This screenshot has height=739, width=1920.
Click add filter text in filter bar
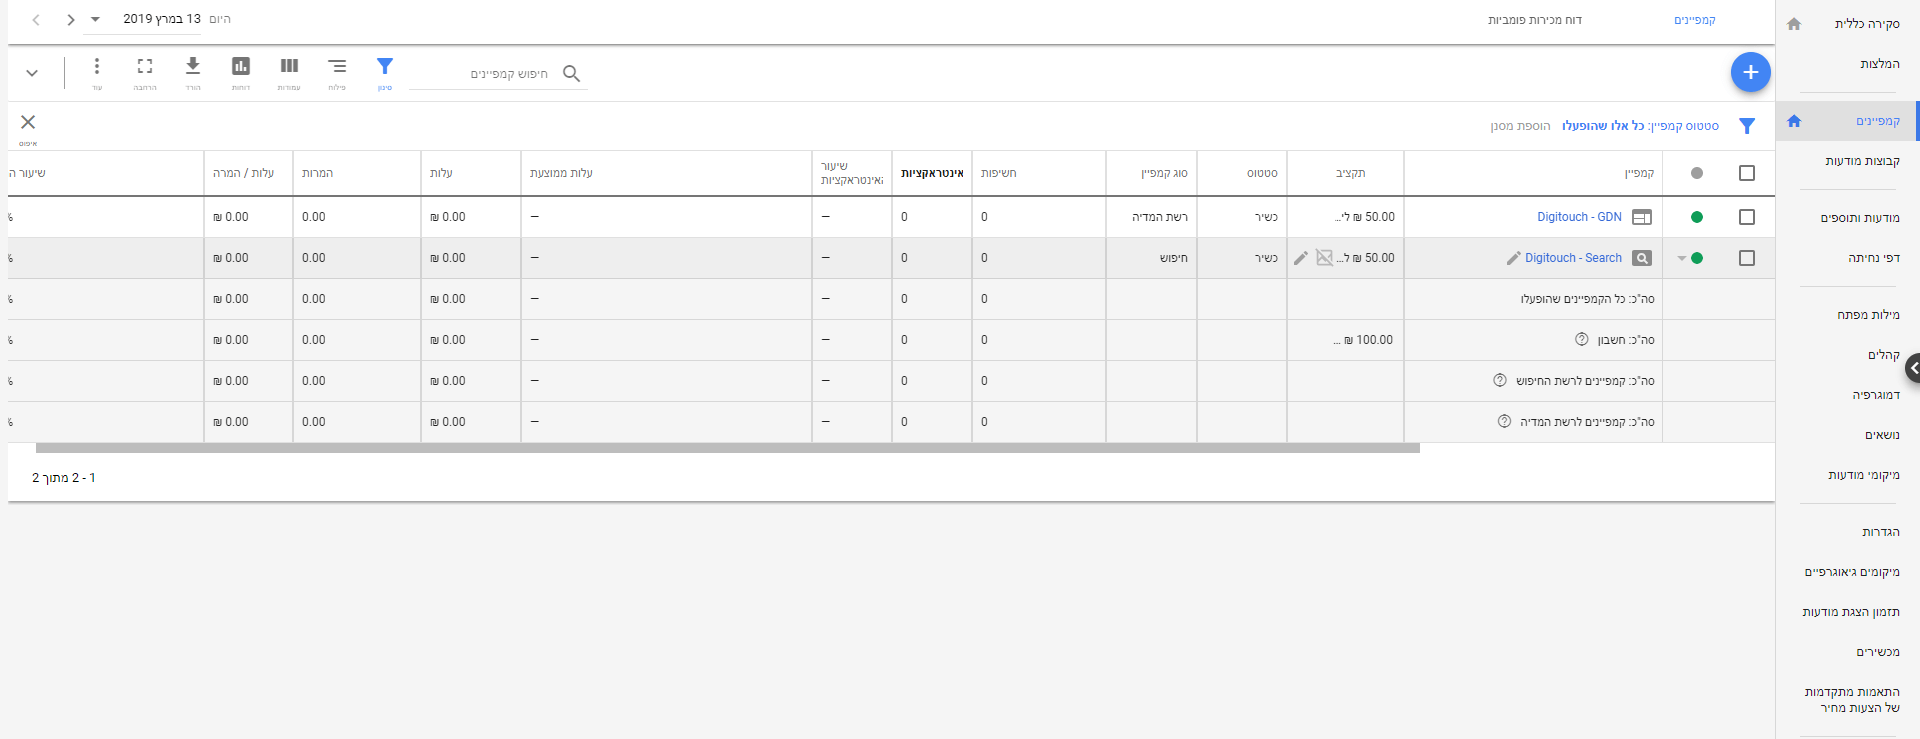tap(1520, 126)
